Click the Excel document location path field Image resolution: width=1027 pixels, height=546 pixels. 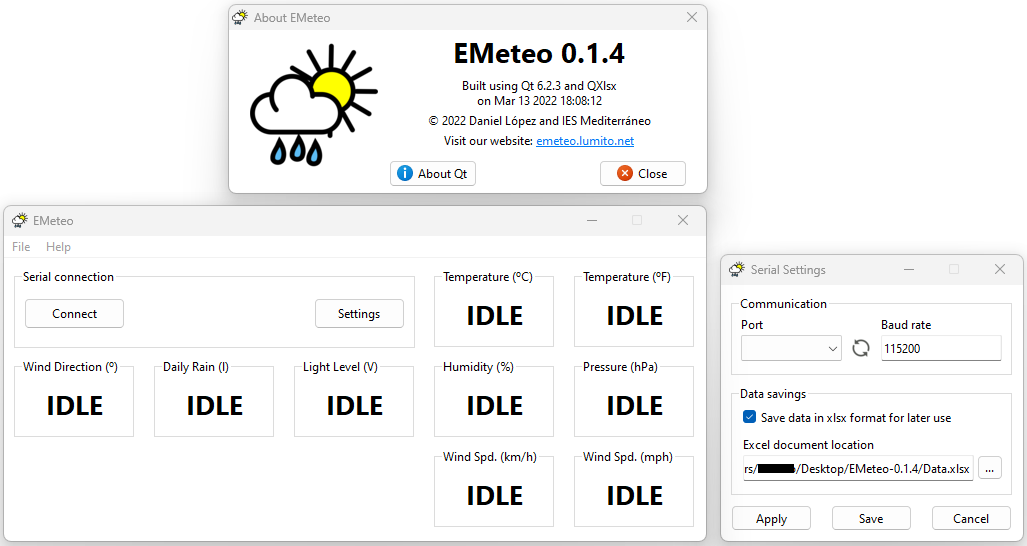(x=858, y=469)
